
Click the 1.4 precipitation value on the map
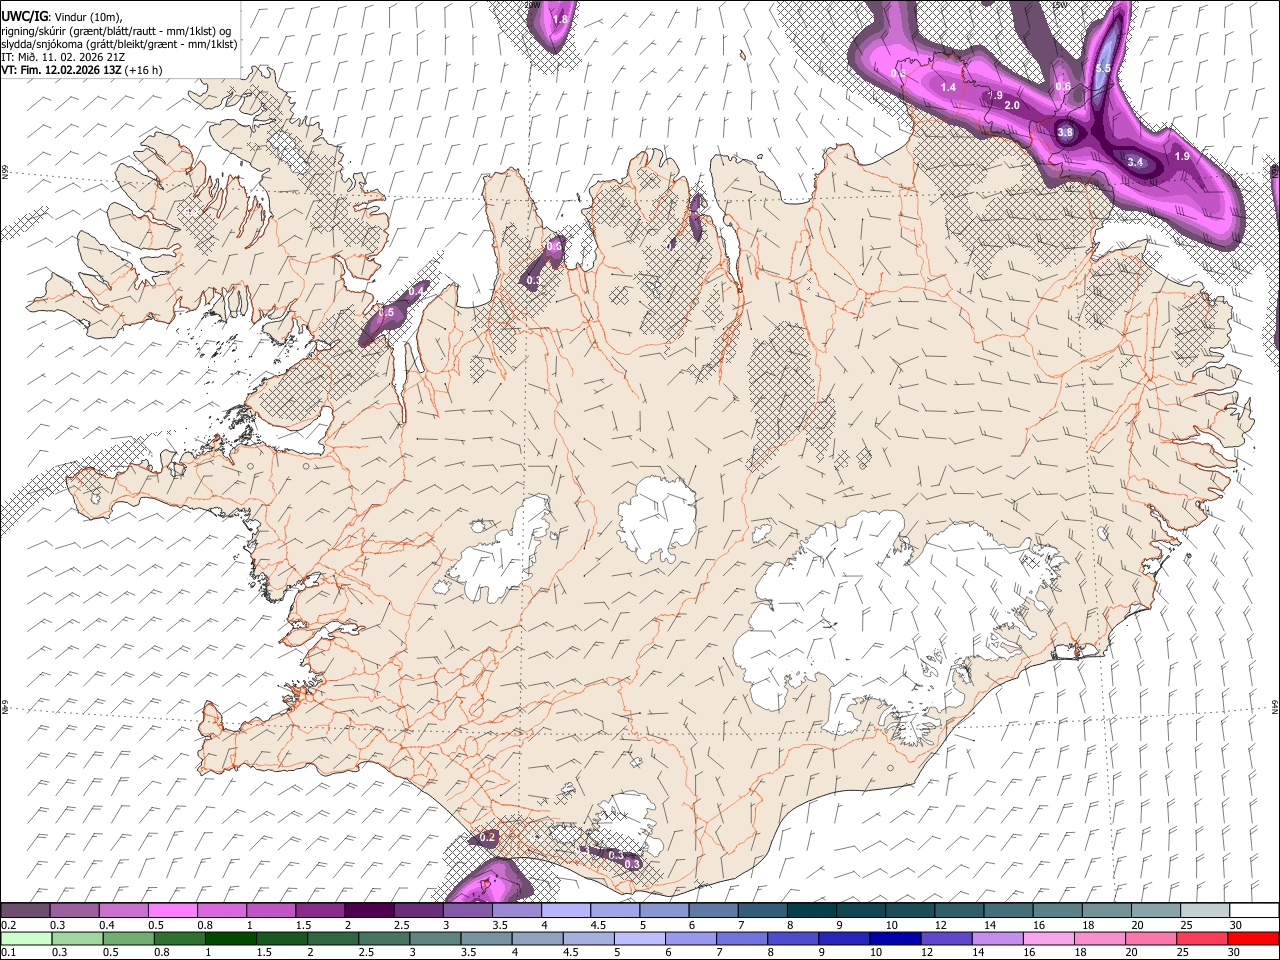tap(948, 88)
